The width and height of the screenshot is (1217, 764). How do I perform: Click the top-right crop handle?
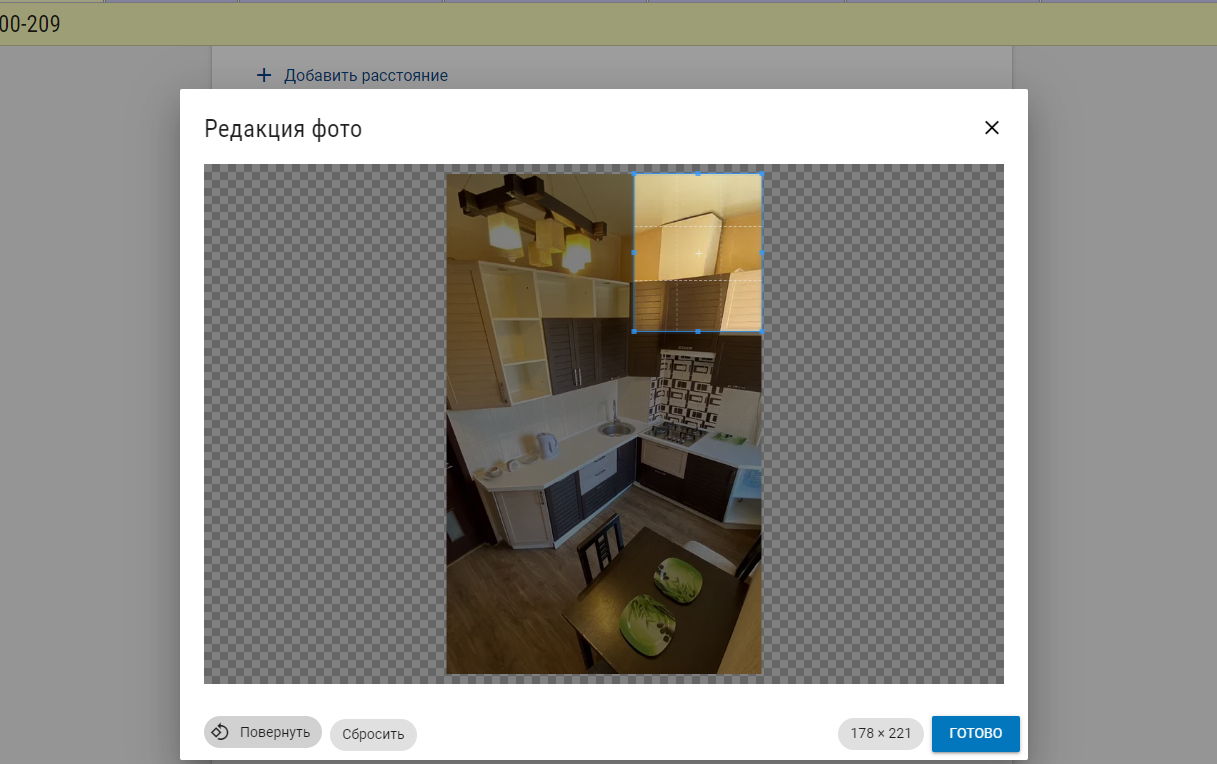761,174
